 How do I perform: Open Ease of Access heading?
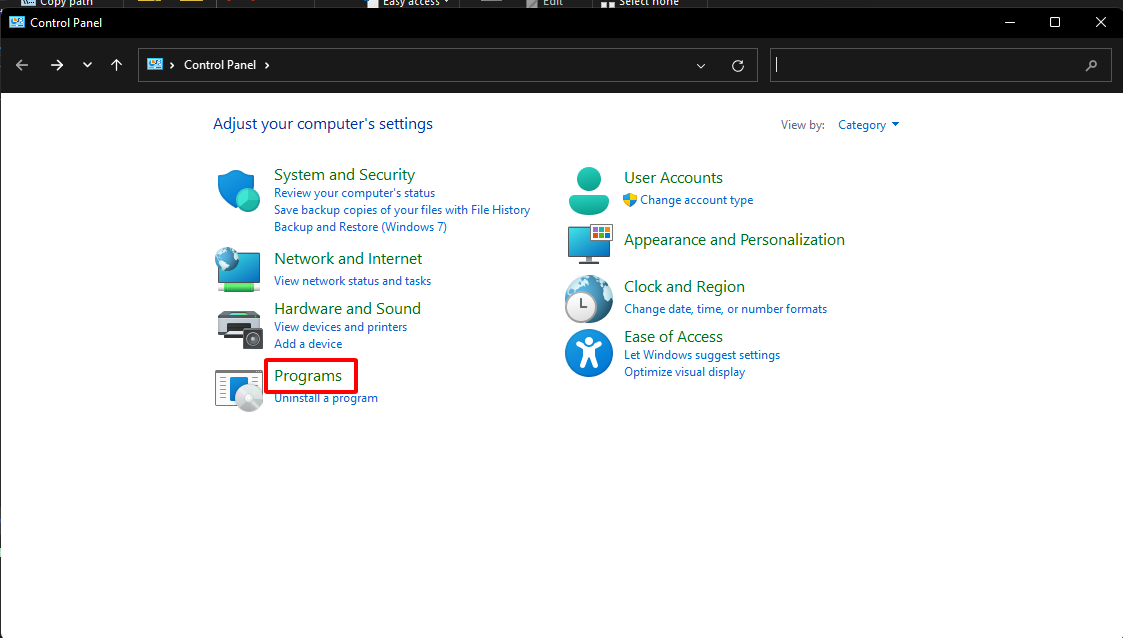[x=673, y=337]
